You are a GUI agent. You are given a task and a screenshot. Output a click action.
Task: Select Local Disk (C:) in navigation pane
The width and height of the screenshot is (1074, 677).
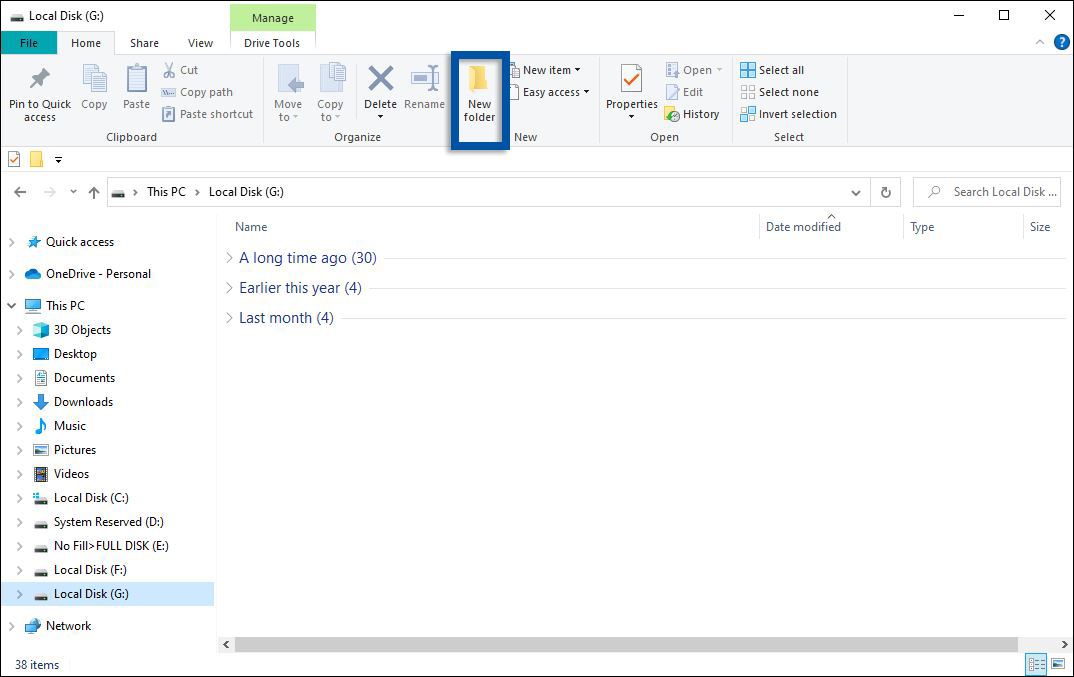(x=91, y=498)
